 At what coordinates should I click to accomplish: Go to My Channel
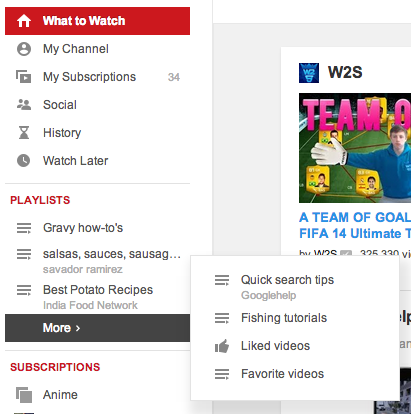point(76,49)
